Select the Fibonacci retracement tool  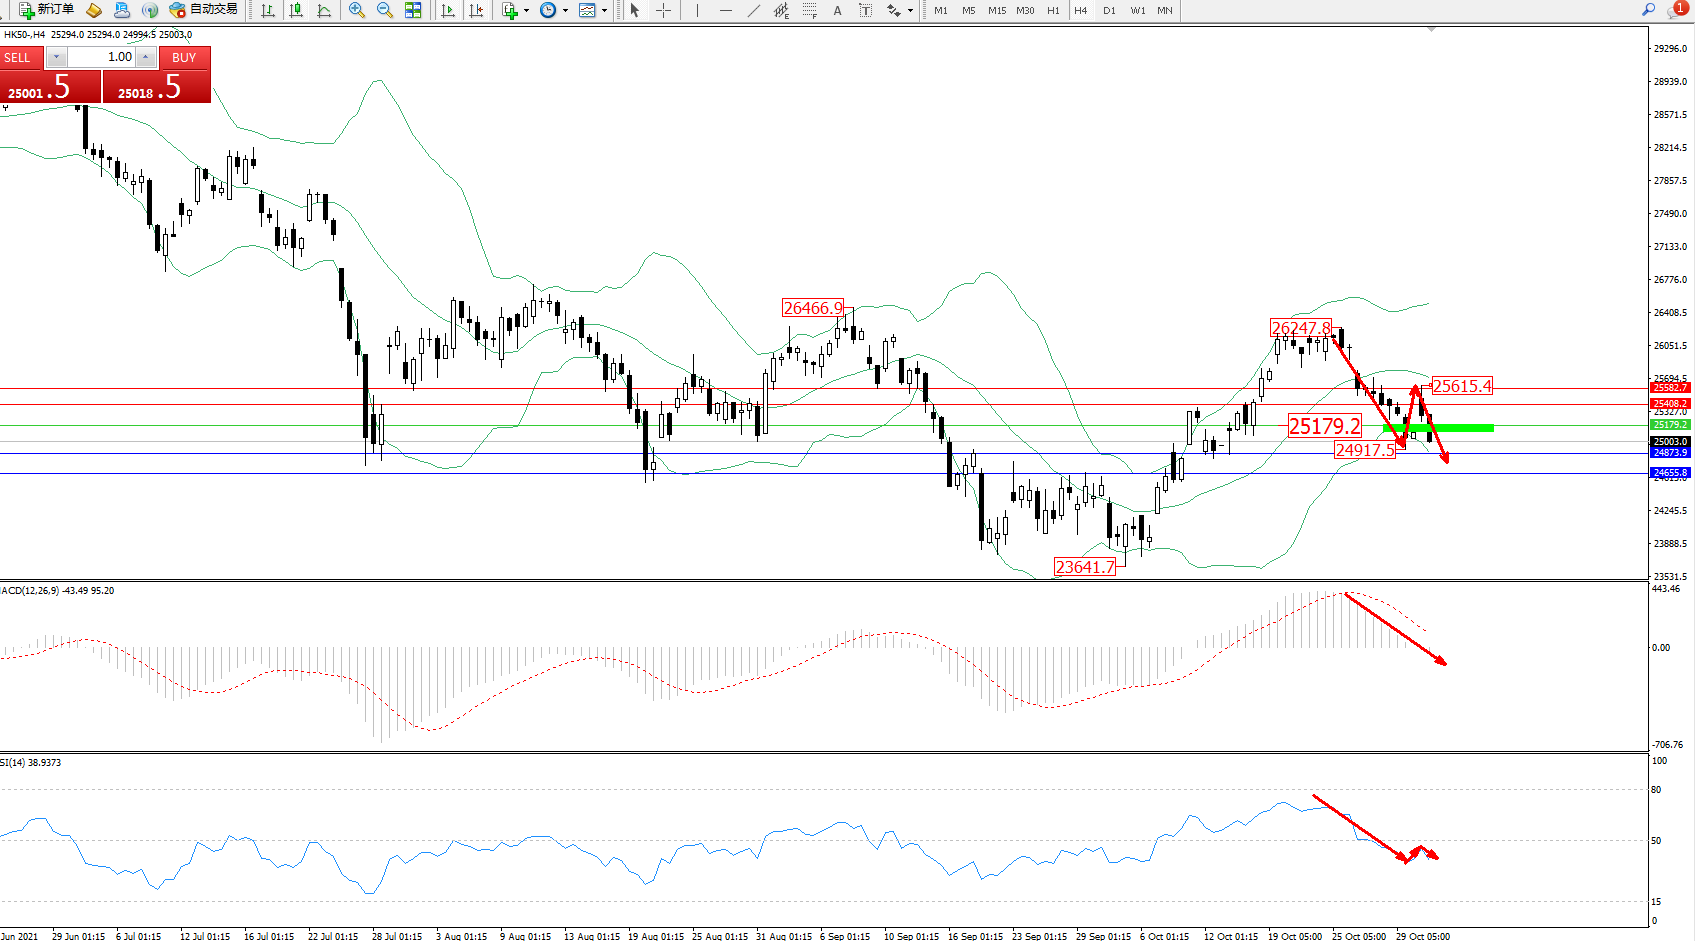click(x=809, y=10)
